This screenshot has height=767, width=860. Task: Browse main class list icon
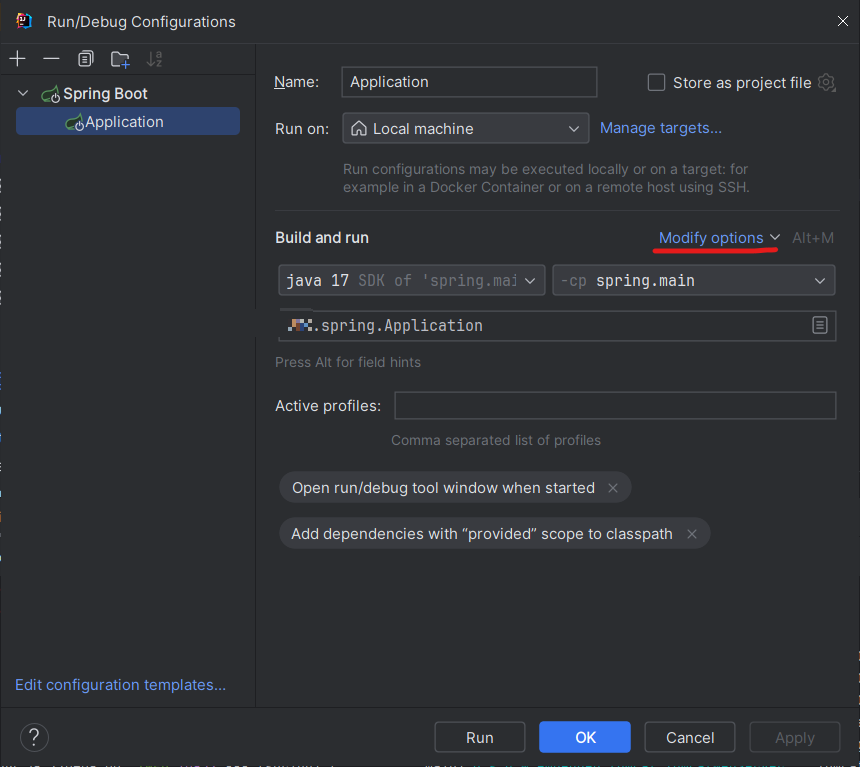pyautogui.click(x=819, y=325)
